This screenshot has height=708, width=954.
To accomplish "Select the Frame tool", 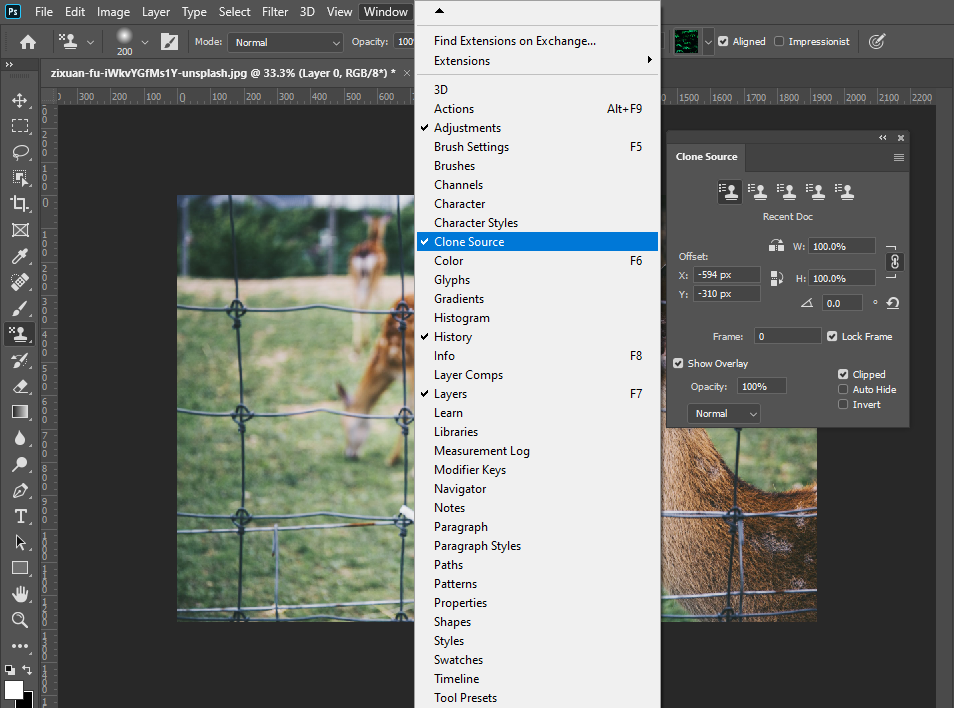I will tap(20, 230).
